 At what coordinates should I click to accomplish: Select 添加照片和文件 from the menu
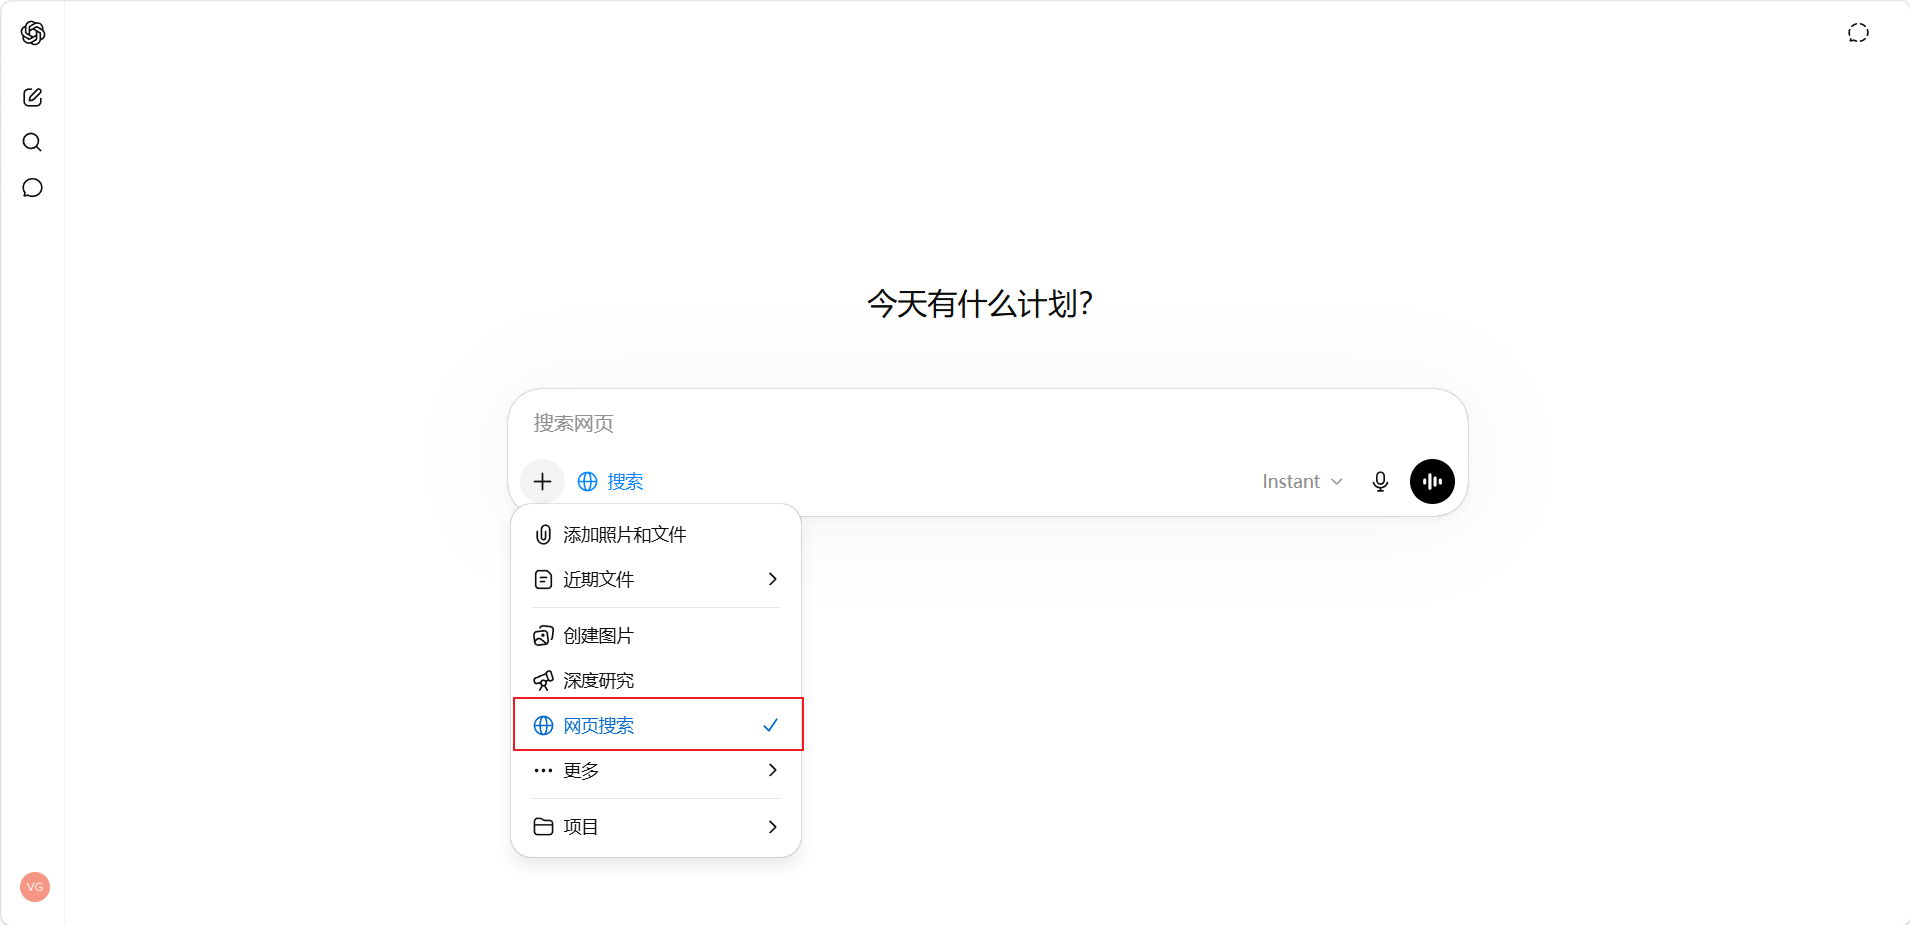(x=656, y=535)
